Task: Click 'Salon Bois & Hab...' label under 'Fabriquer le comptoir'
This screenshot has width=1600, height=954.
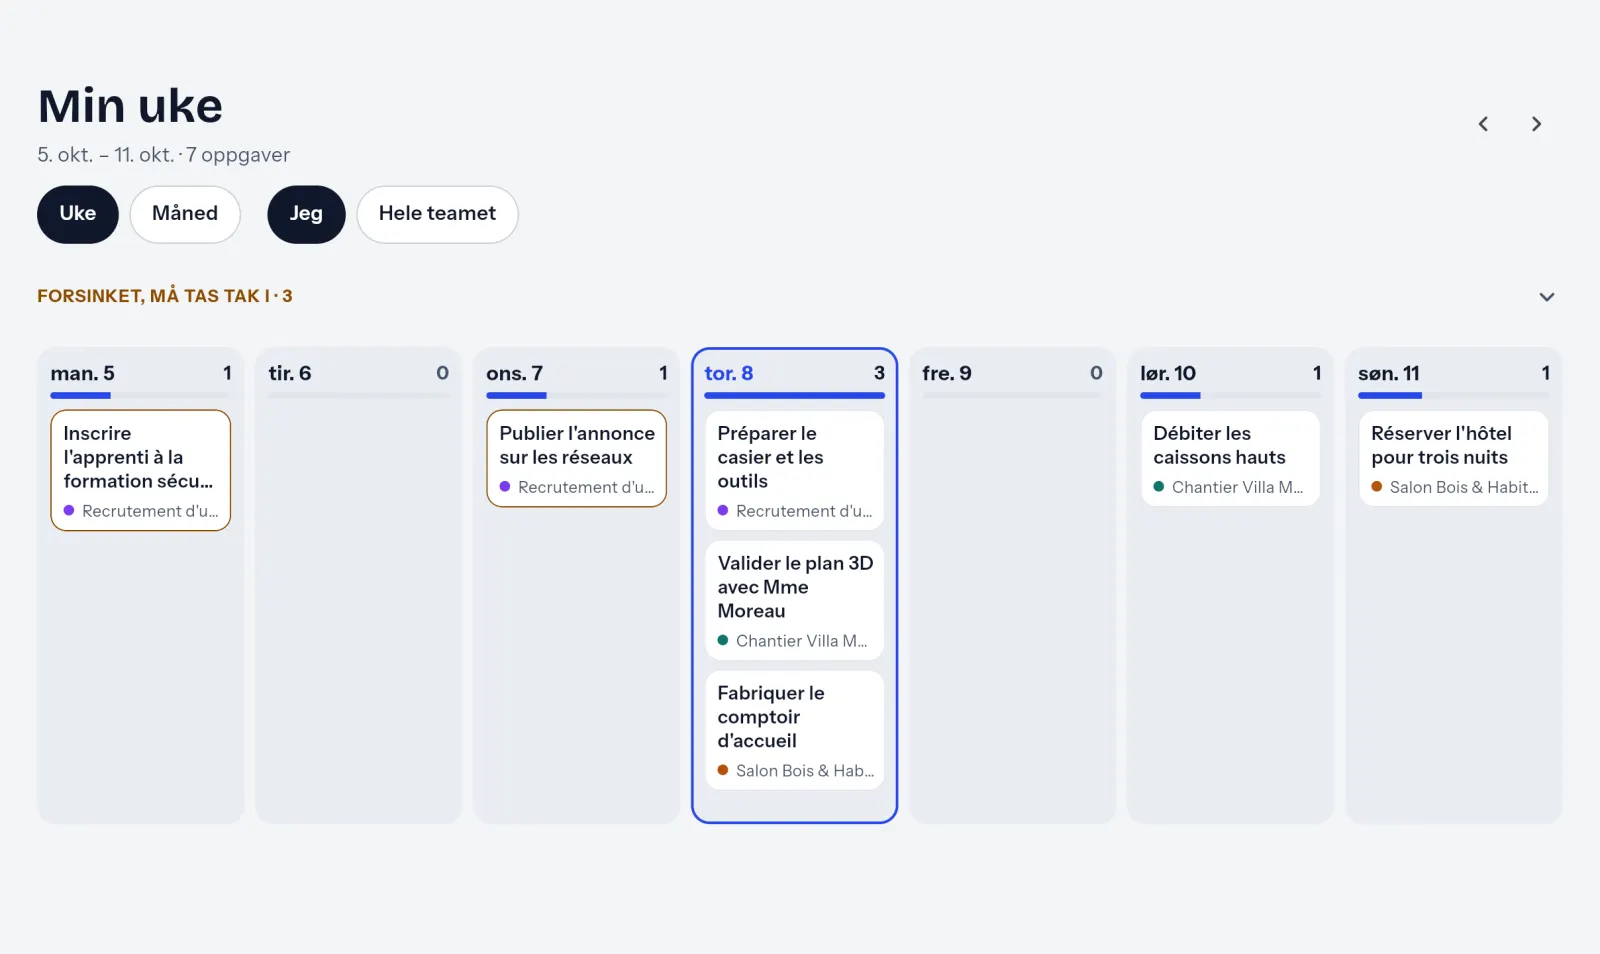Action: [x=805, y=771]
